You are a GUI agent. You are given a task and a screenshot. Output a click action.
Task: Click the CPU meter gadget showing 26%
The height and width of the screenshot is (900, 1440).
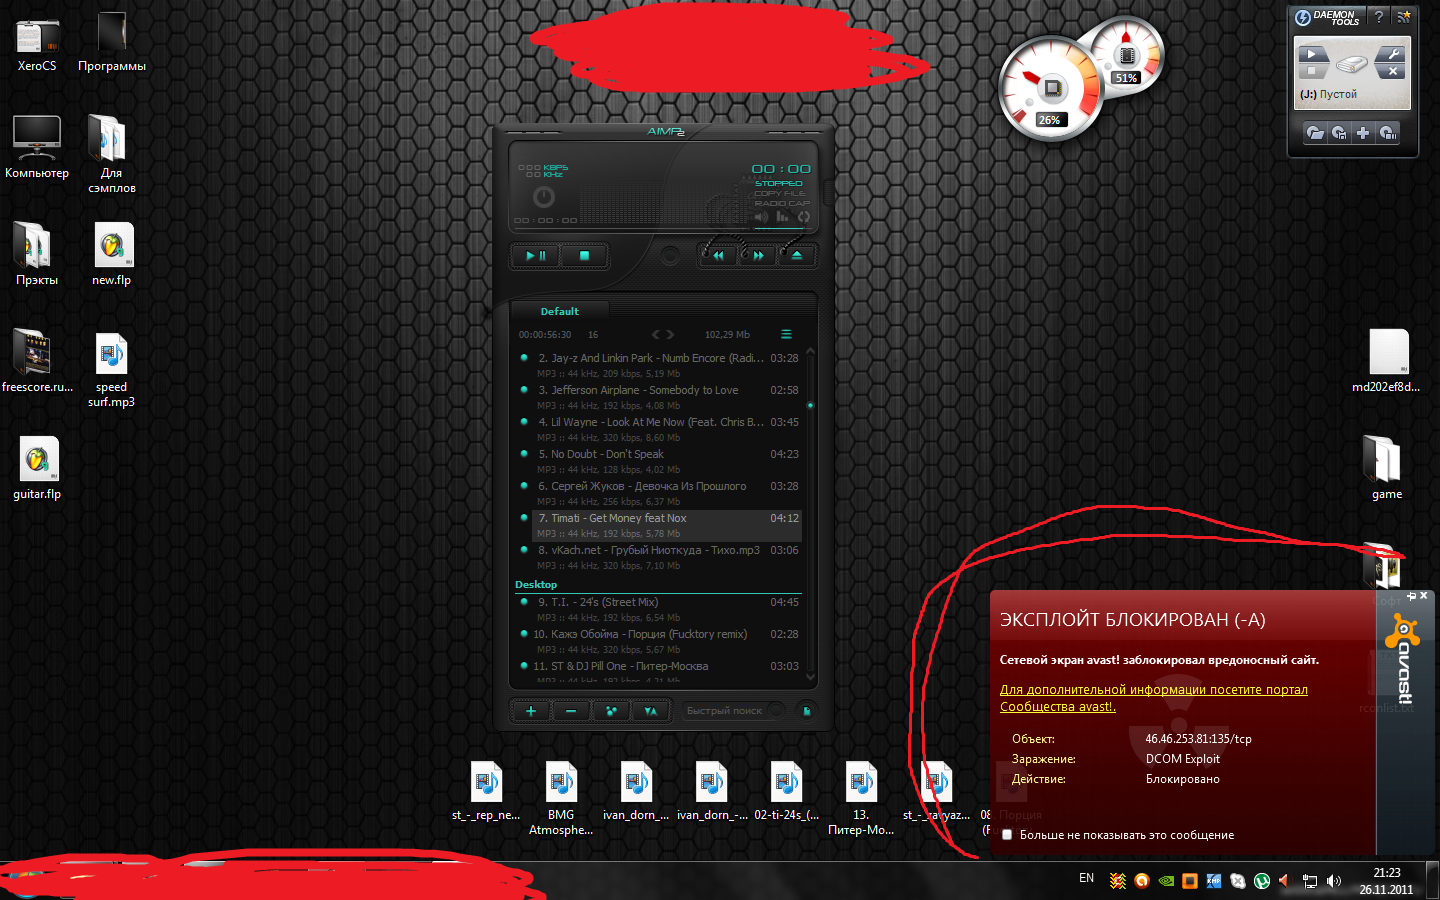[x=1050, y=88]
